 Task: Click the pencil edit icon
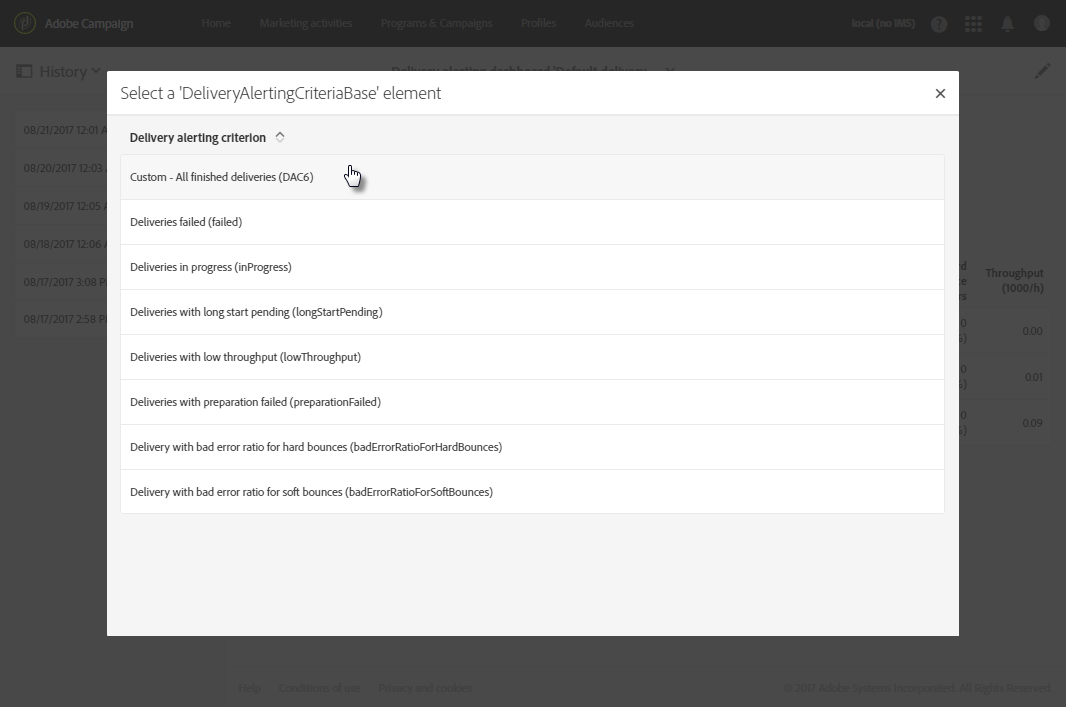coord(1043,71)
